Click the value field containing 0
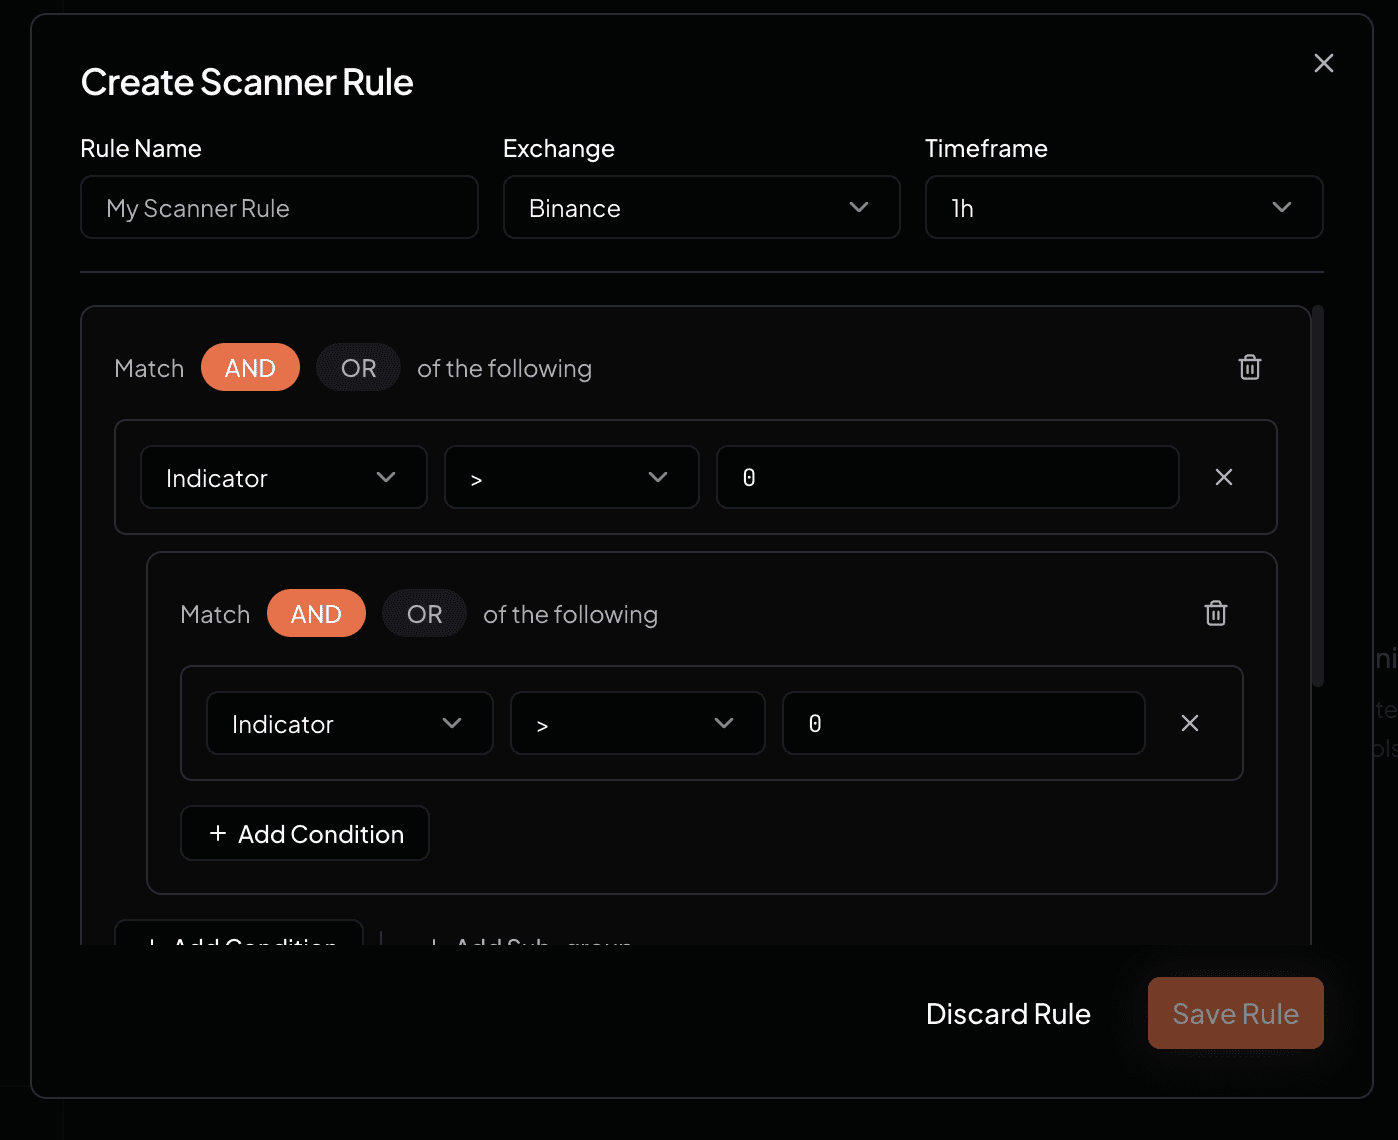 (x=946, y=477)
